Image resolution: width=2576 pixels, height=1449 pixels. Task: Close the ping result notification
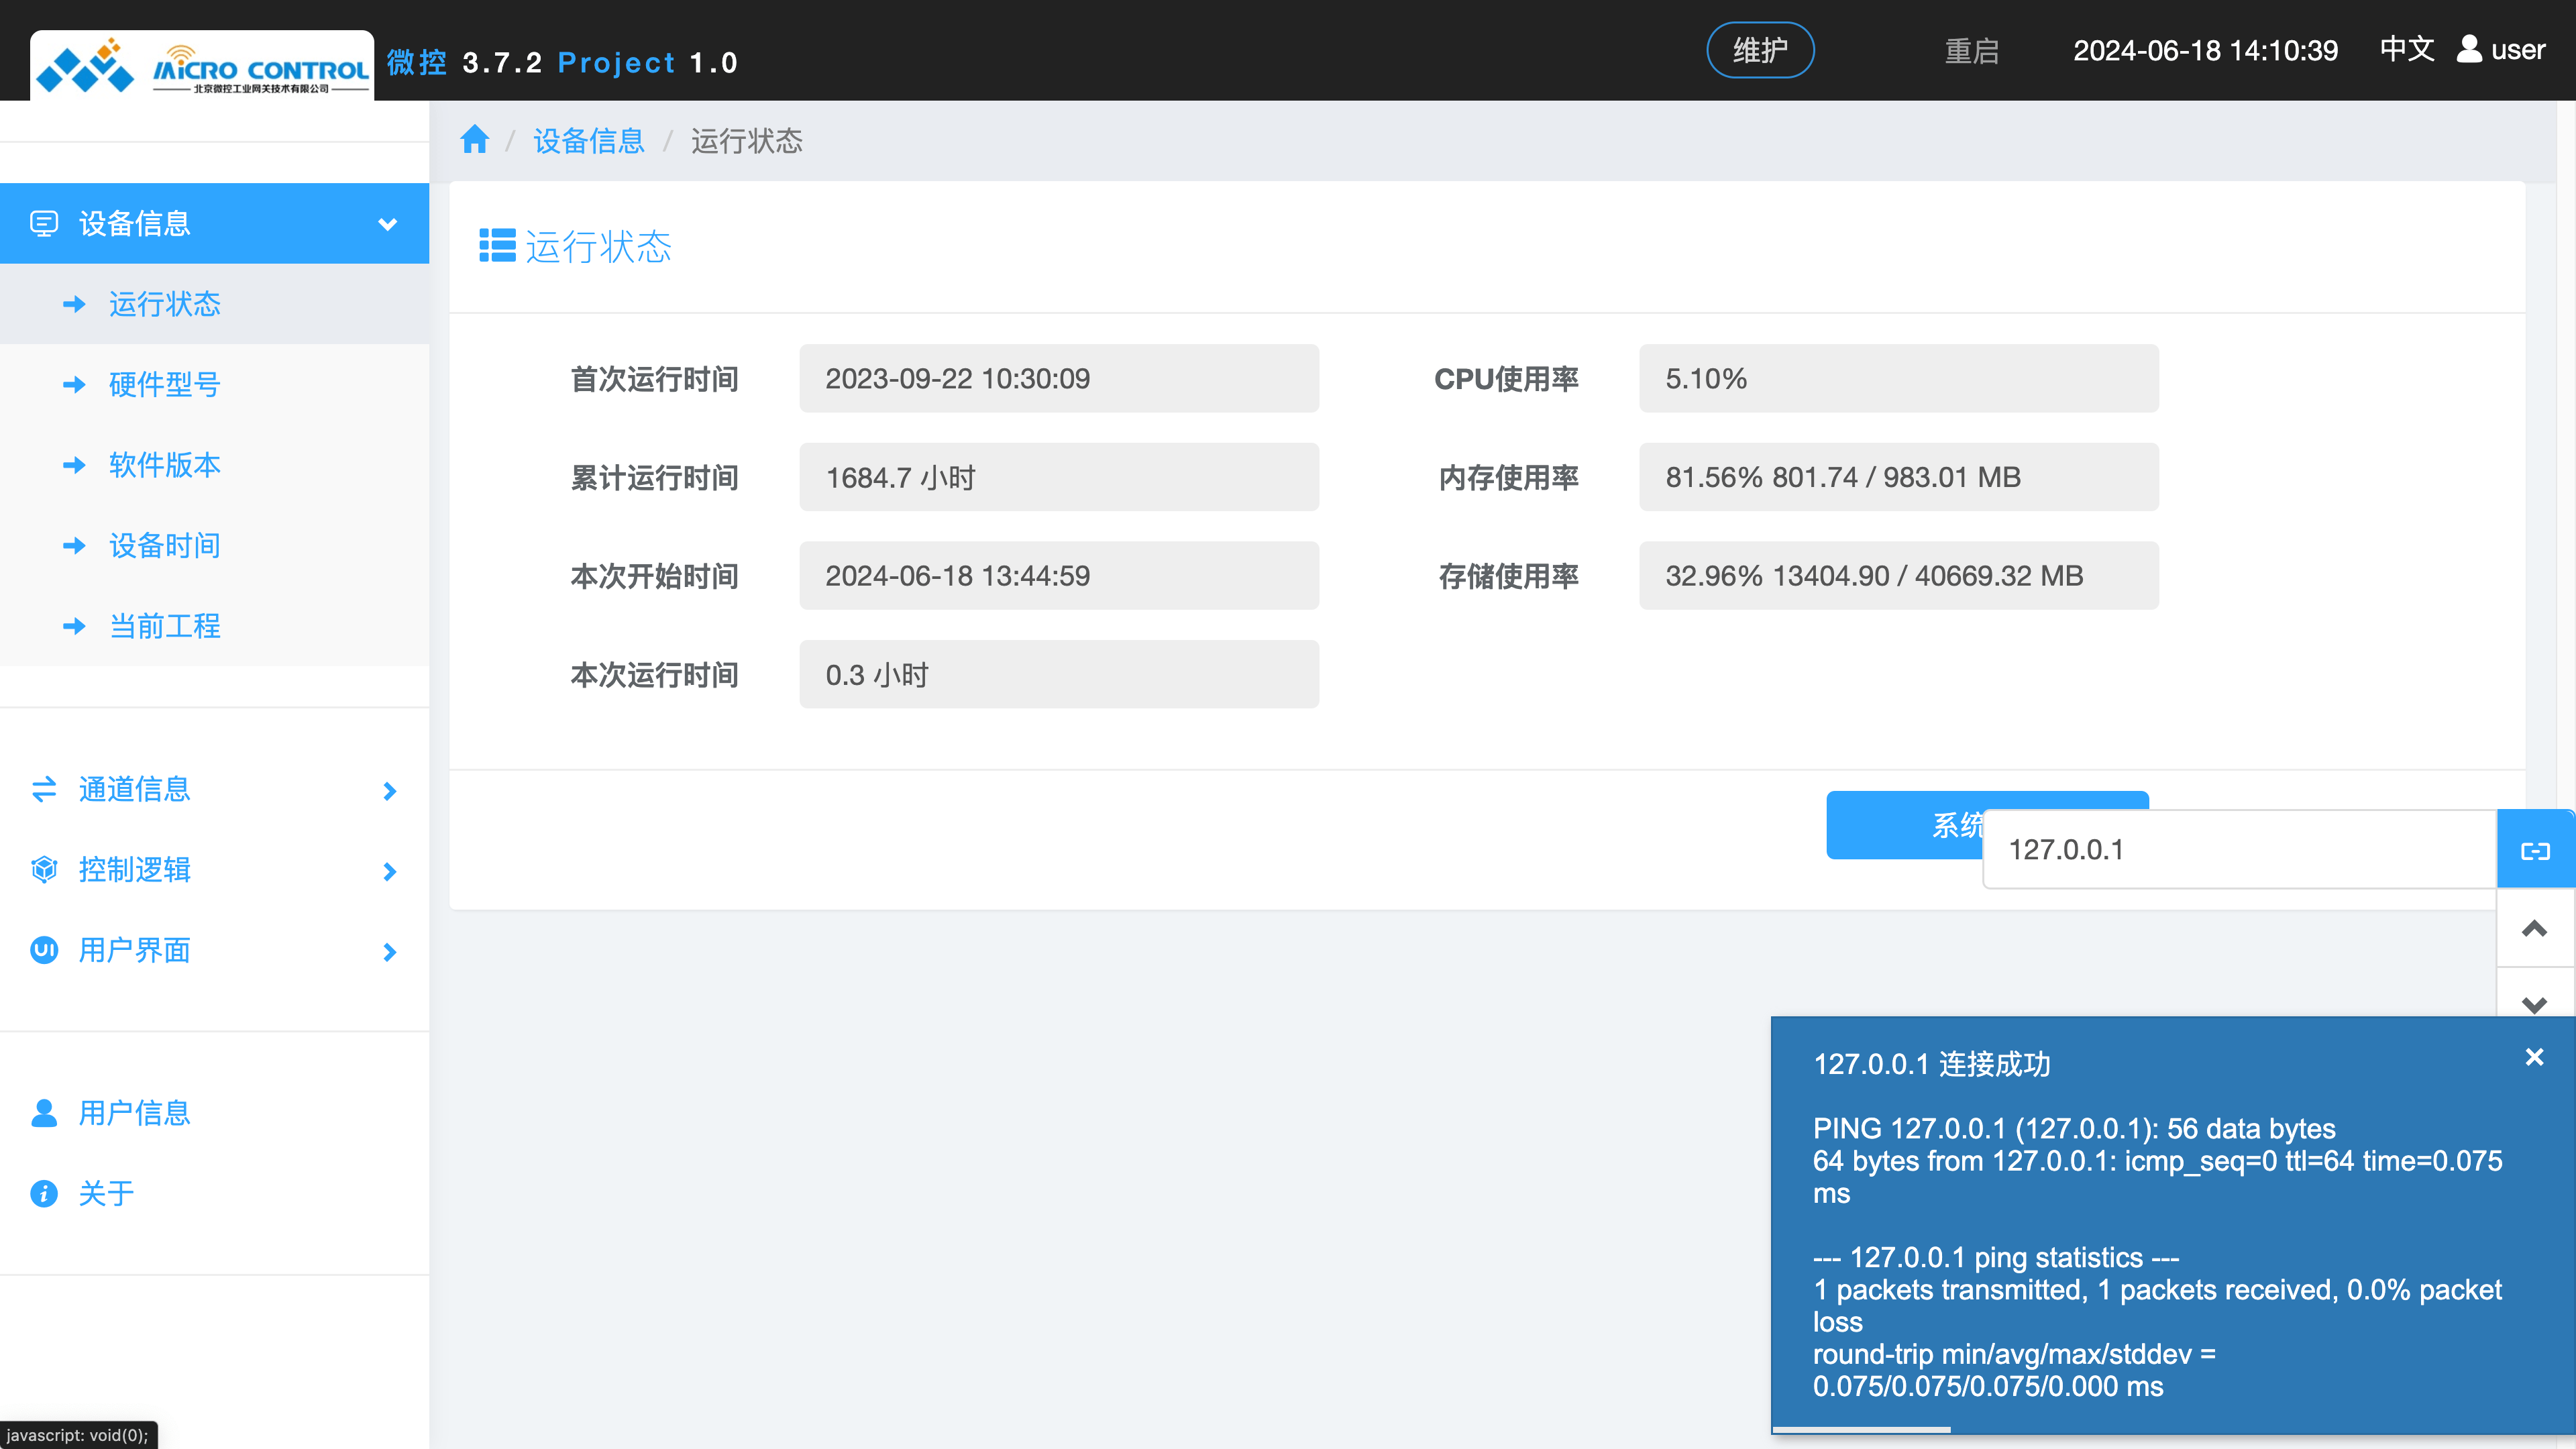click(2534, 1057)
